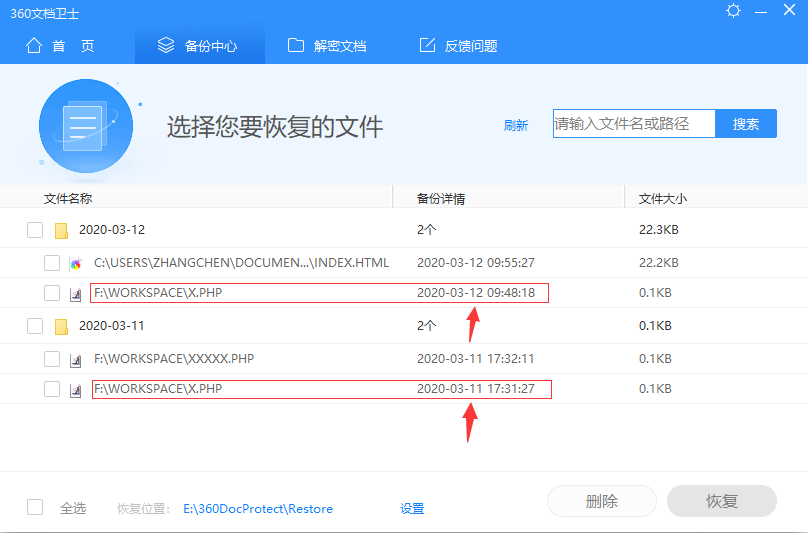Click the XXXXX.PHP file icon

coord(76,359)
